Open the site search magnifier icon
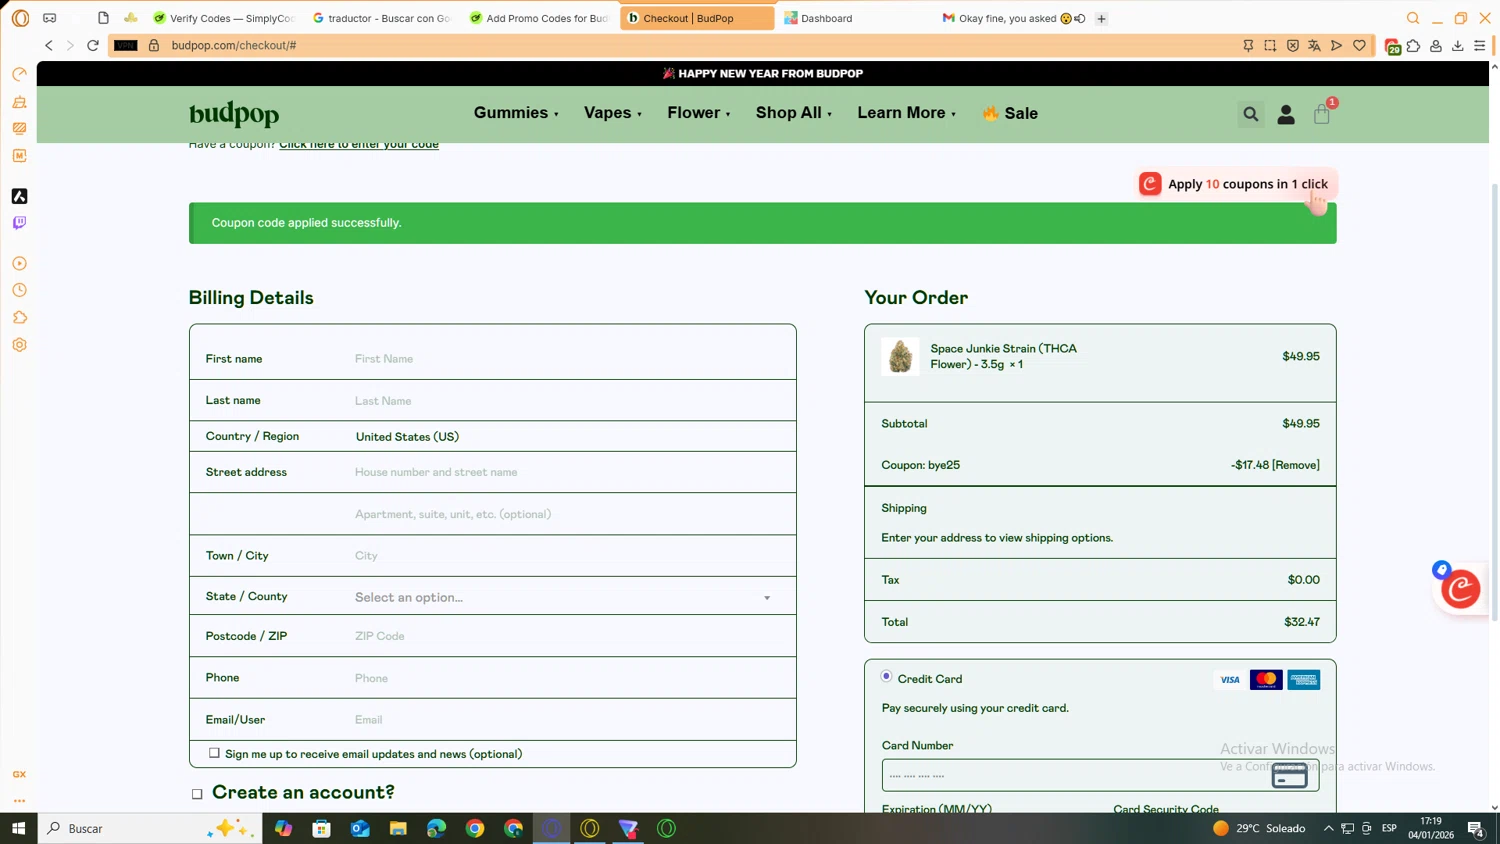Screen dimensions: 1500x844 click(1250, 114)
